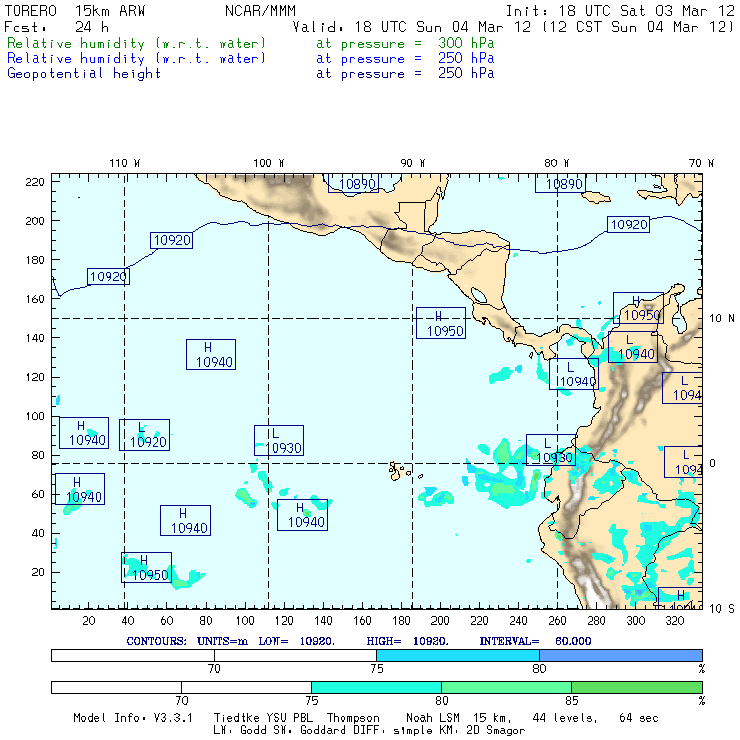Click the blue 'Relative humidity' legend label
The image size is (740, 740).
coord(136,59)
